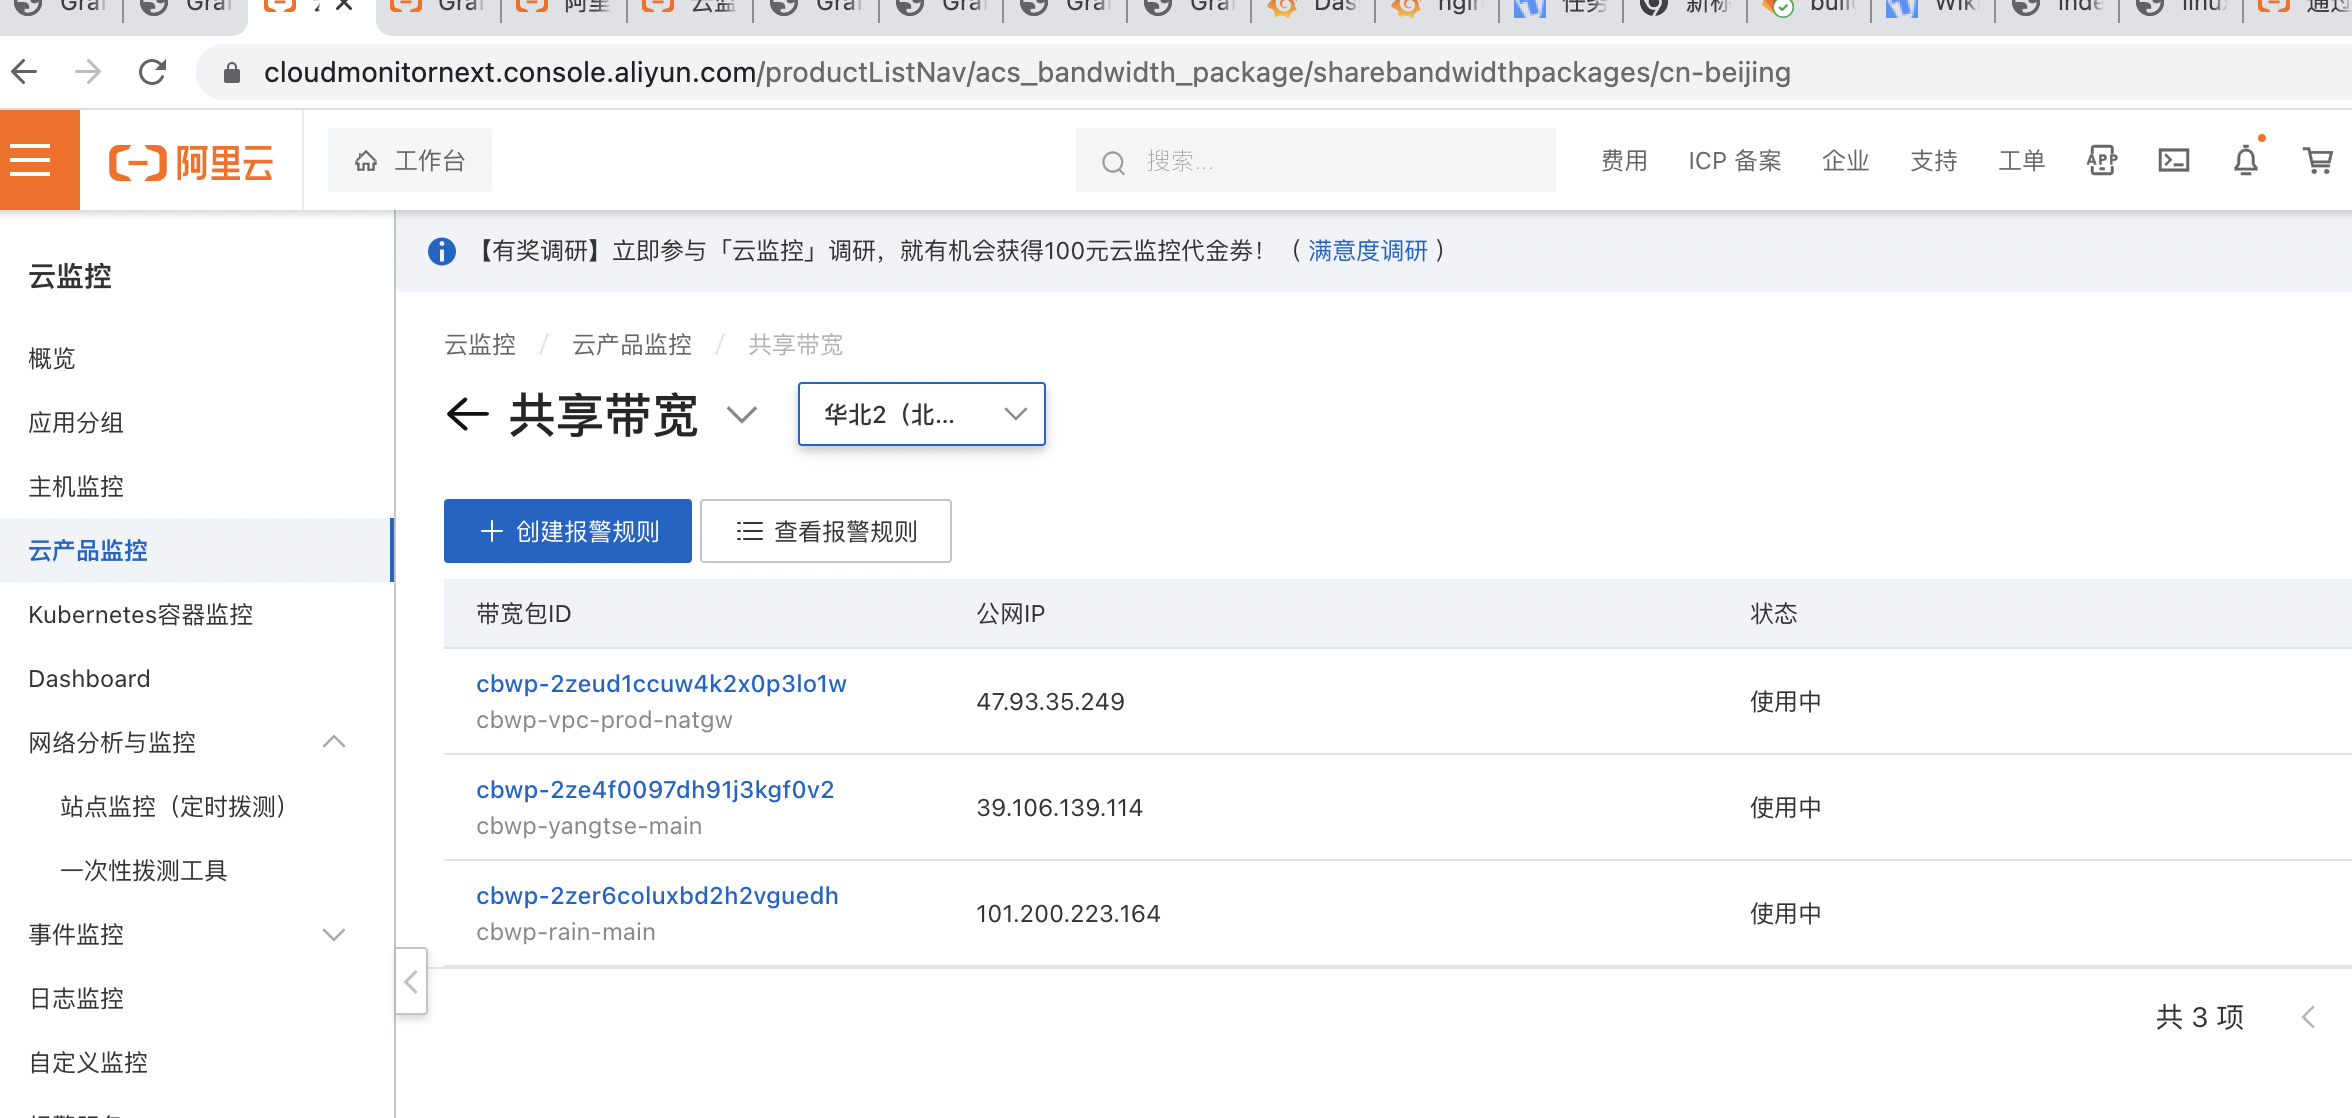Image resolution: width=2352 pixels, height=1118 pixels.
Task: Click cbwp-yangtse-main name text
Action: (589, 826)
